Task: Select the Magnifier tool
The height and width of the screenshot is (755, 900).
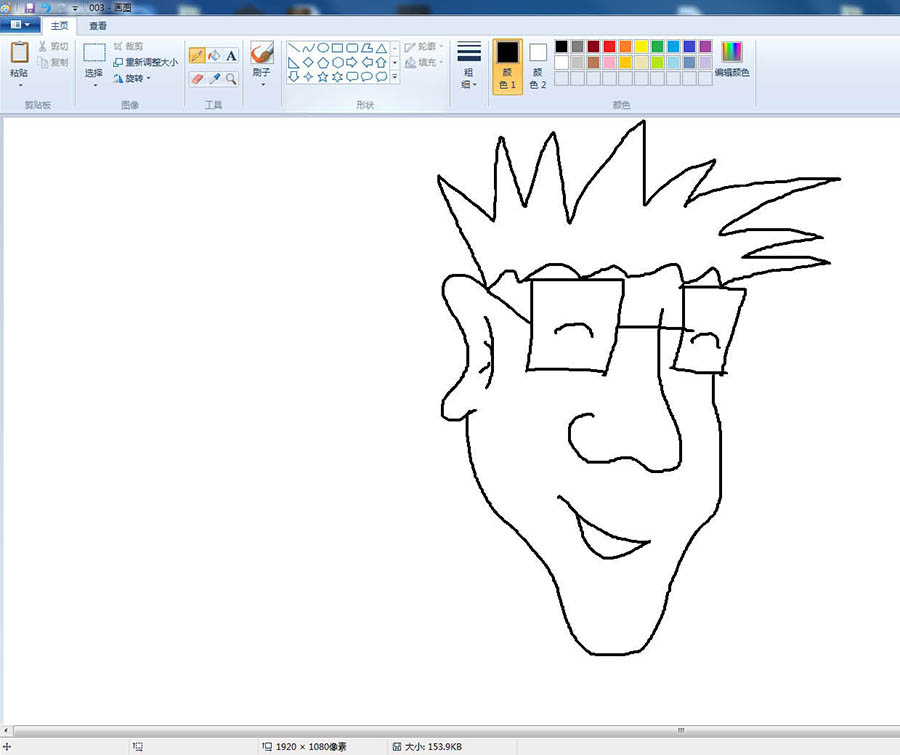Action: click(x=231, y=79)
